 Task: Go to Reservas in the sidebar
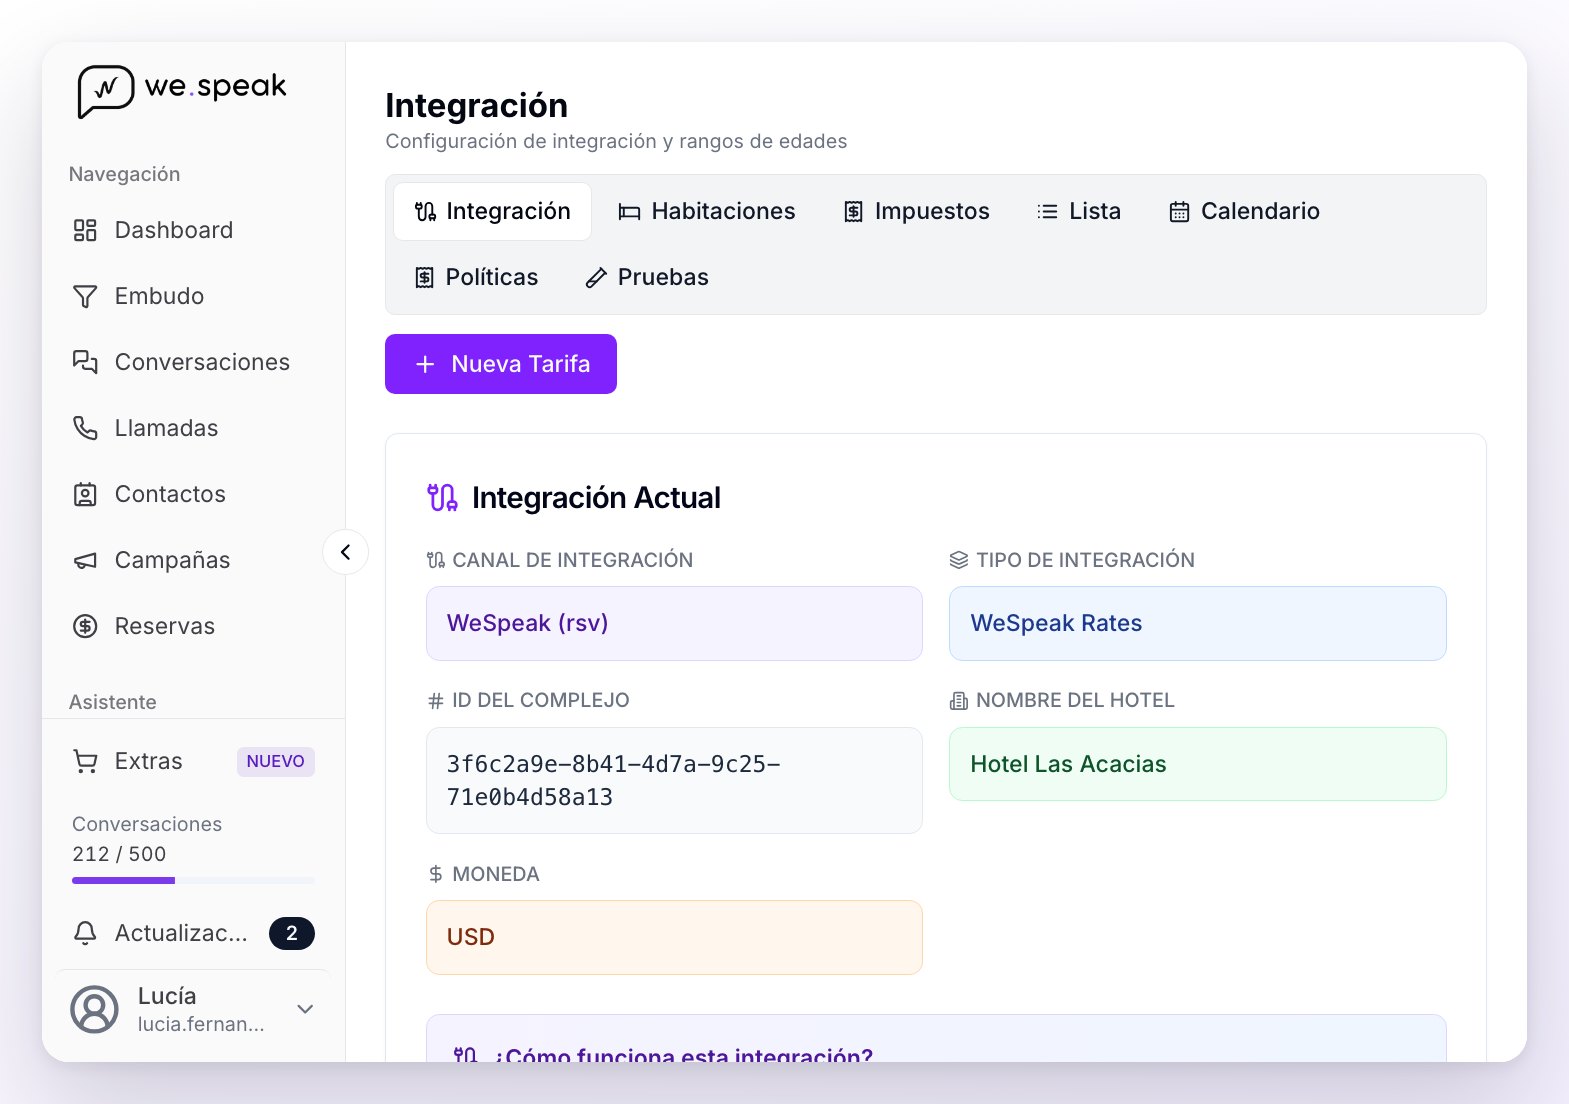pyautogui.click(x=193, y=626)
